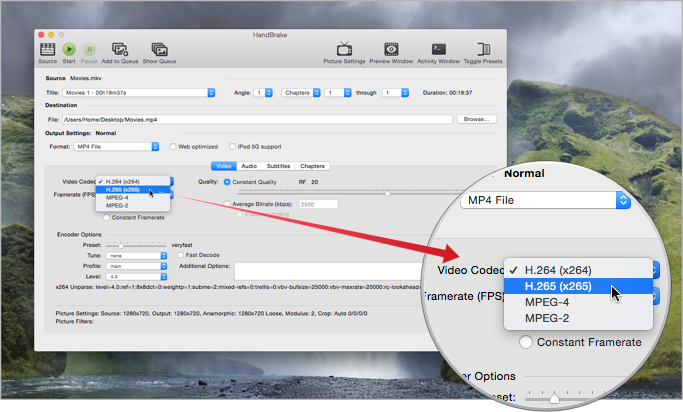Switch to the Subtitles tab
Screen dimensions: 683x412
[278, 166]
